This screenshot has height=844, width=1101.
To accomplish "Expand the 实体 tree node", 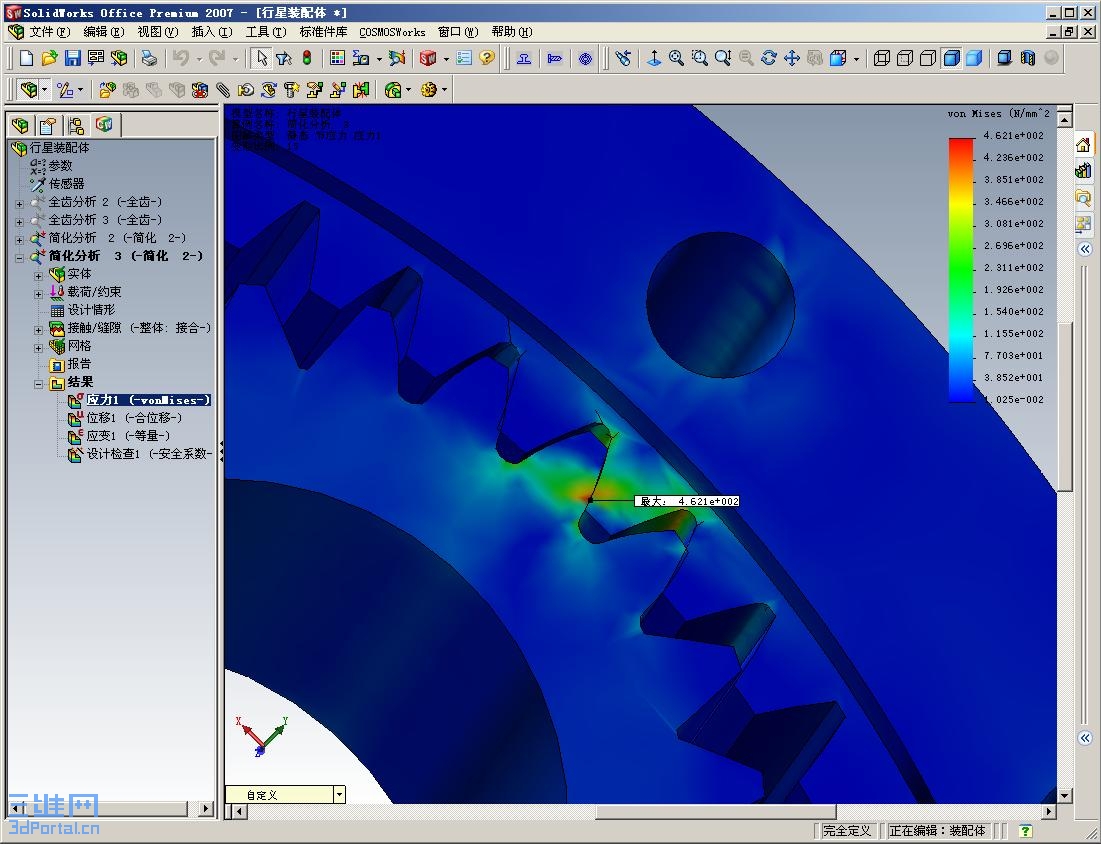I will coord(39,276).
